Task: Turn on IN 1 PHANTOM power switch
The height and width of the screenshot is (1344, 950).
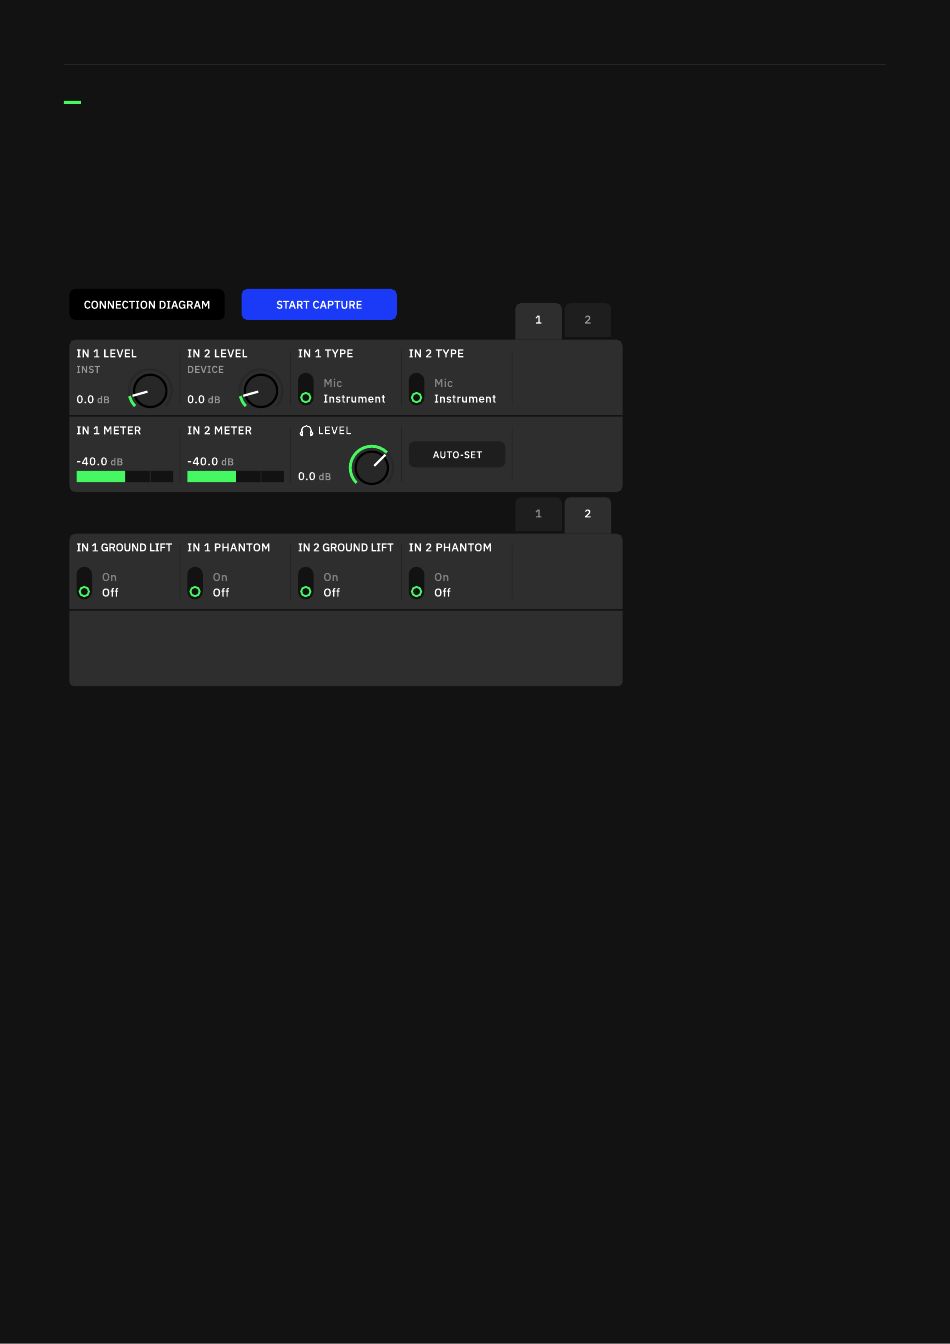Action: [x=195, y=584]
